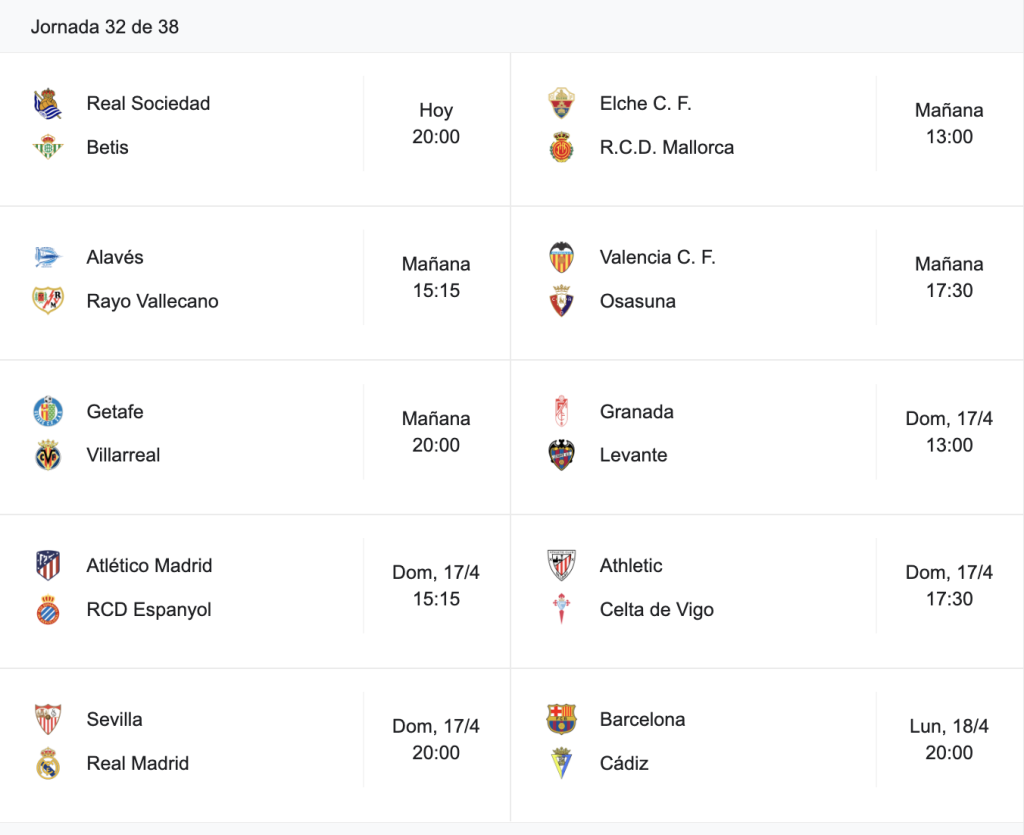This screenshot has width=1024, height=835.
Task: Click the Osasuna team name
Action: click(x=637, y=301)
